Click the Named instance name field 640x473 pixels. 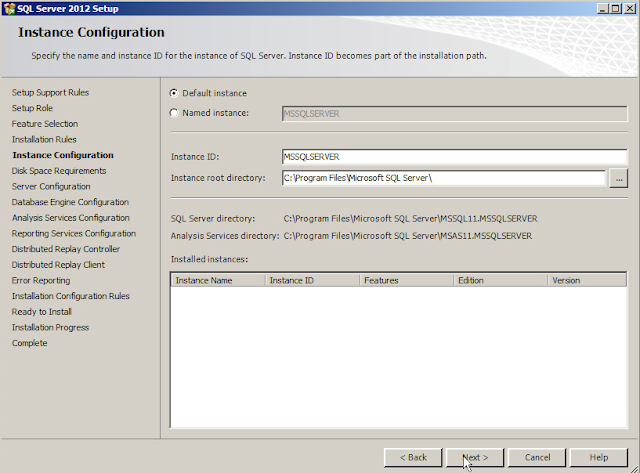coord(454,113)
